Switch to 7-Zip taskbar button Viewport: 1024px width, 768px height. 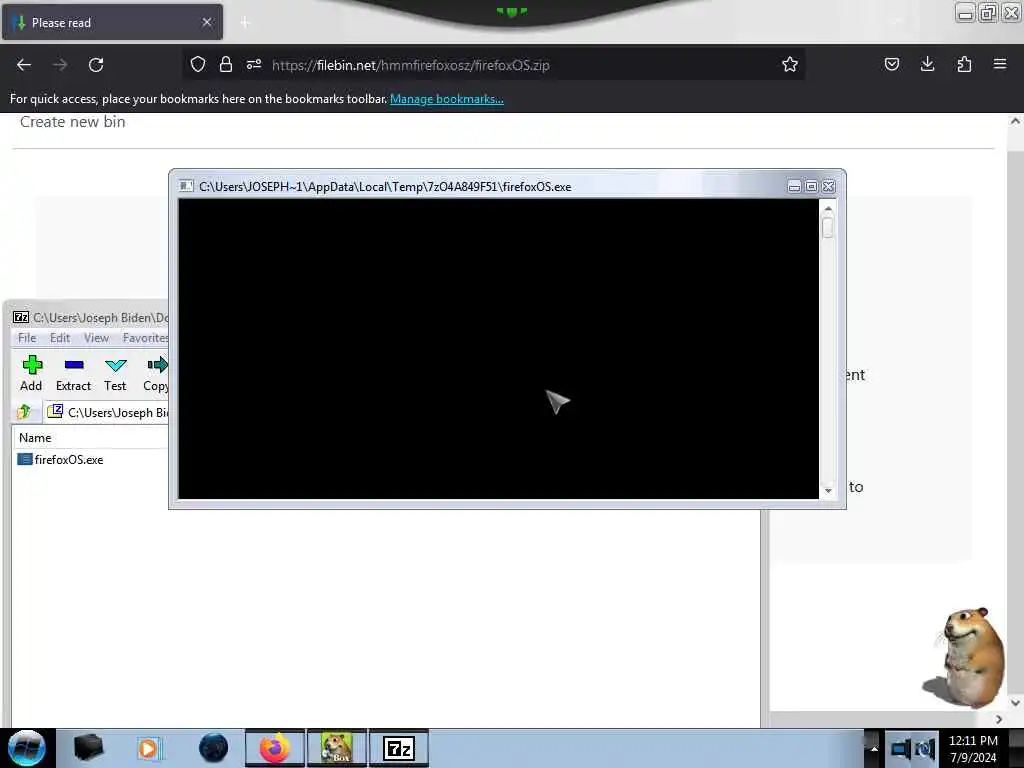coord(399,748)
